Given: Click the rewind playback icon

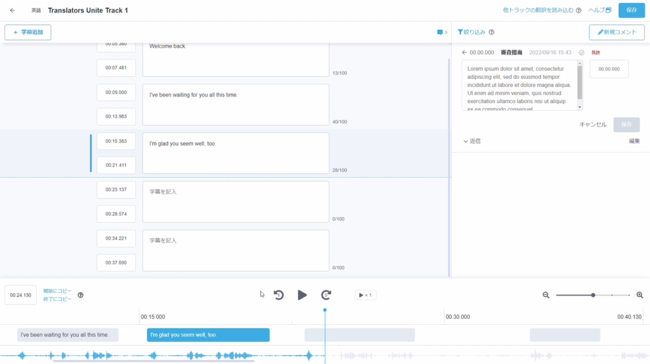Looking at the screenshot, I should pos(279,295).
